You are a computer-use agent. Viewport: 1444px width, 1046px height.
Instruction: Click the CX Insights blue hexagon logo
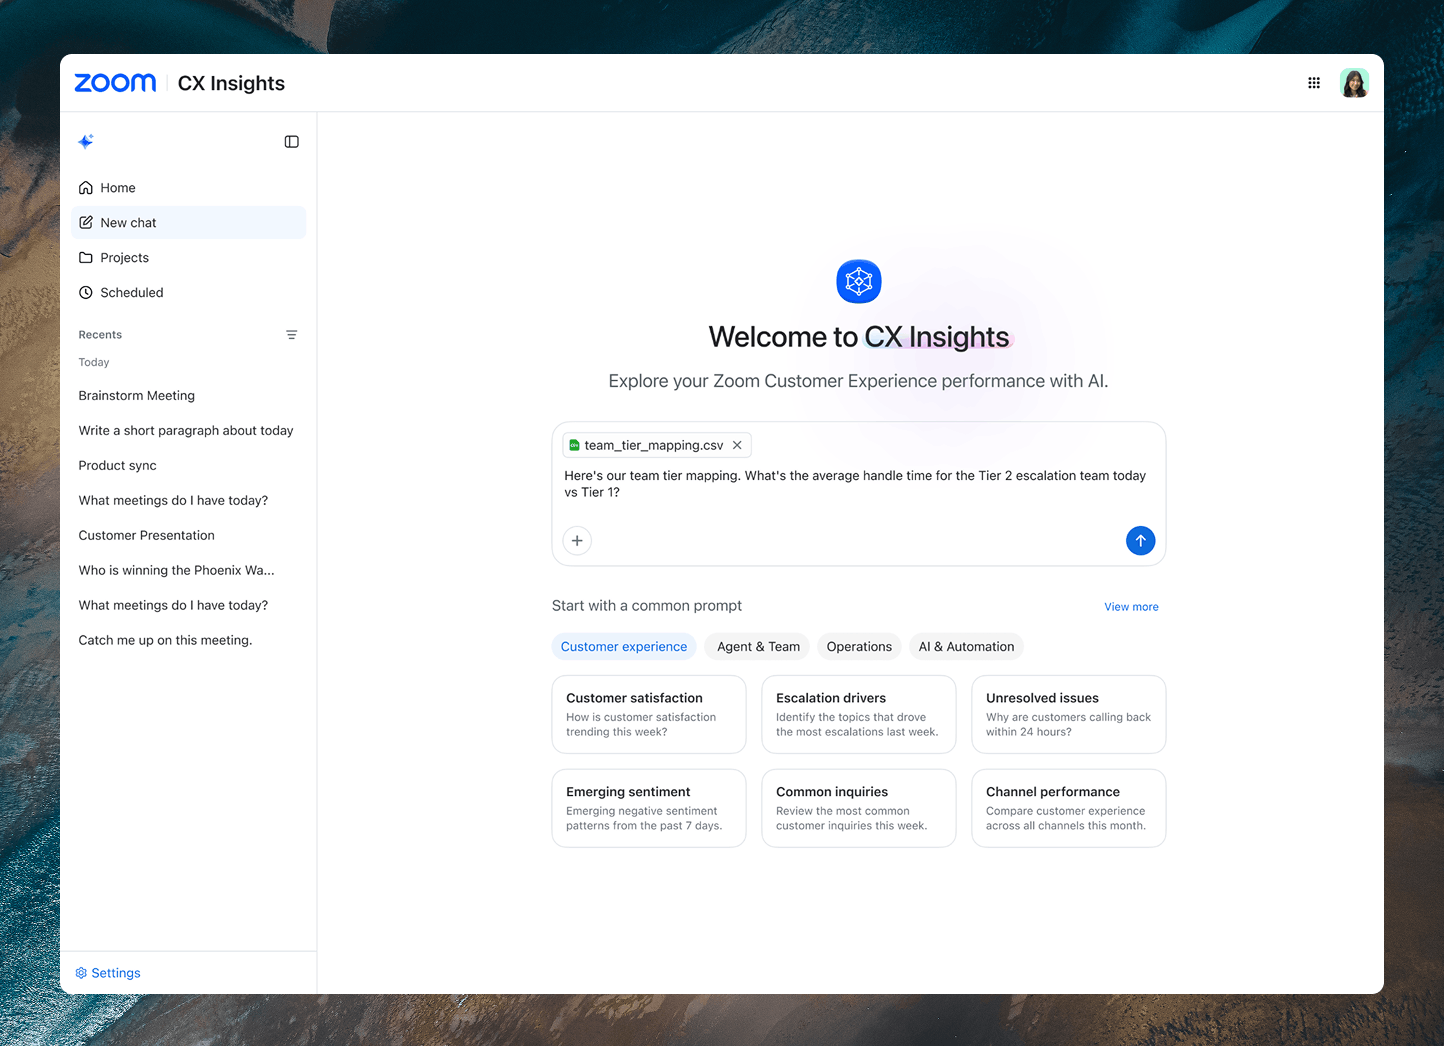(x=859, y=282)
